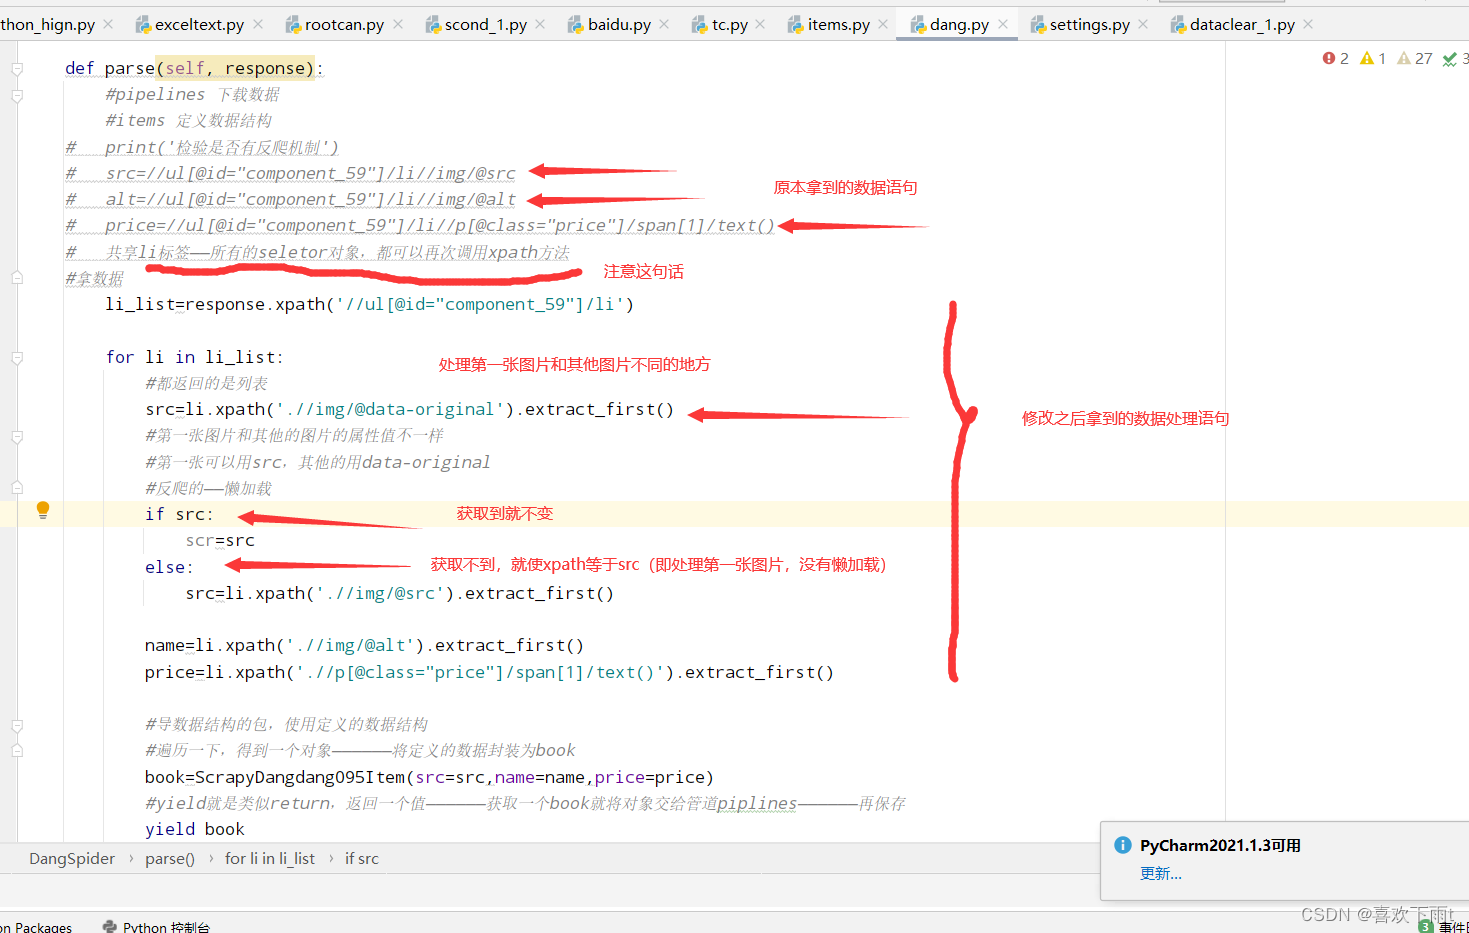Click the weak warning icon showing 27
Image resolution: width=1469 pixels, height=933 pixels.
[x=1404, y=58]
